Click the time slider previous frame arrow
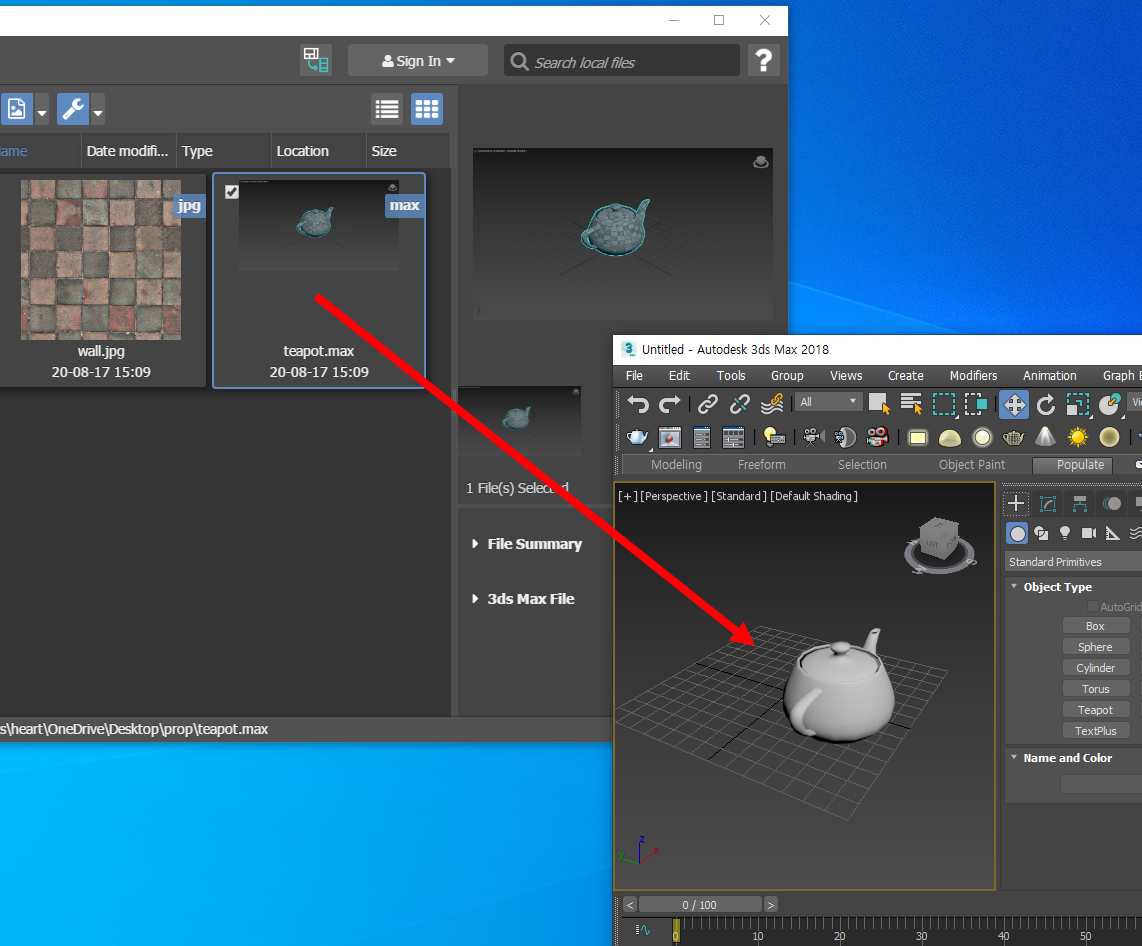 point(630,904)
